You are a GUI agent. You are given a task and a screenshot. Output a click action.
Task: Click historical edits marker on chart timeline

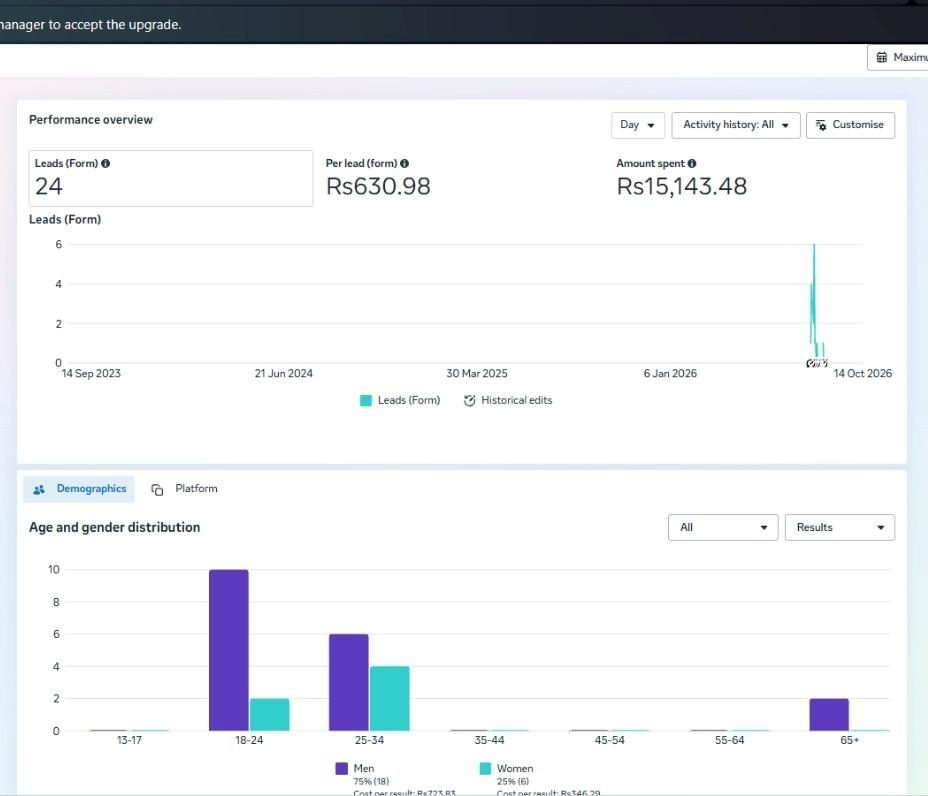817,363
